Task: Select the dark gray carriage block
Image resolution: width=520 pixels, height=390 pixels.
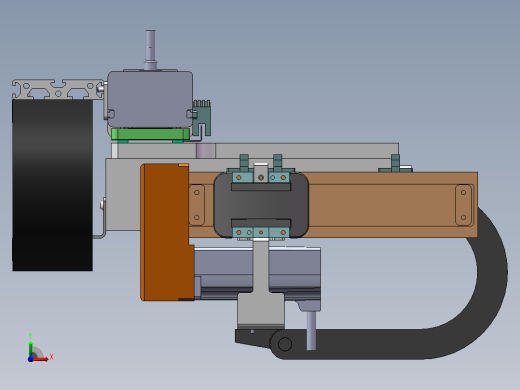Action: point(261,205)
